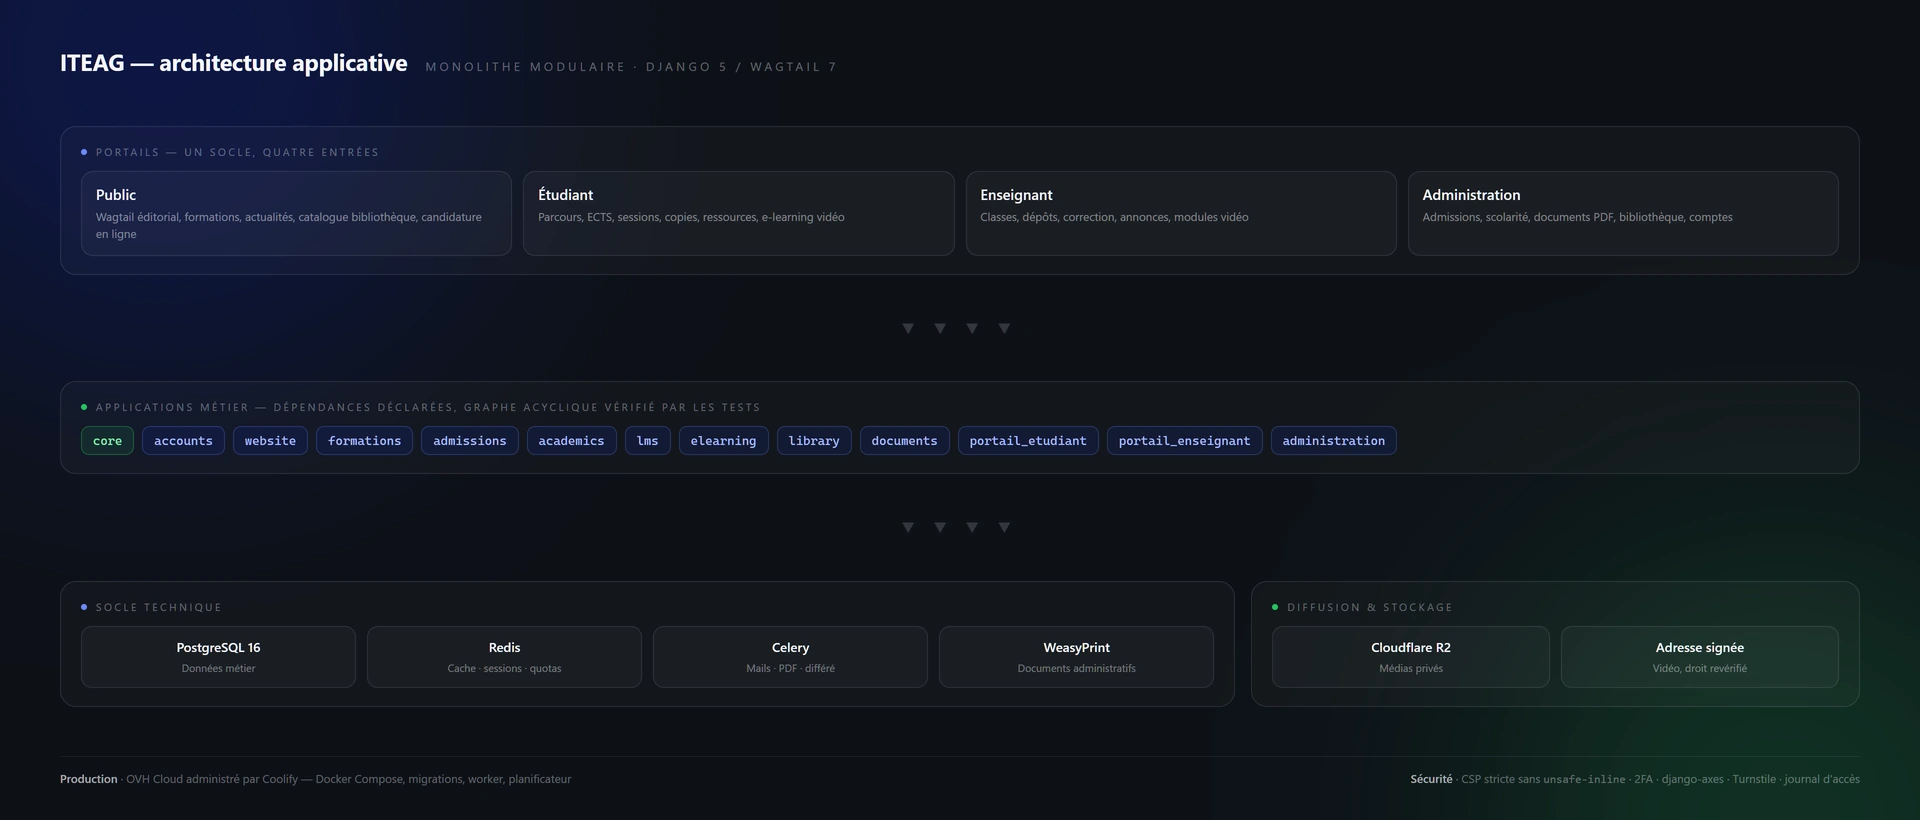Click the monospace administration app chip
This screenshot has height=820, width=1920.
(1334, 441)
